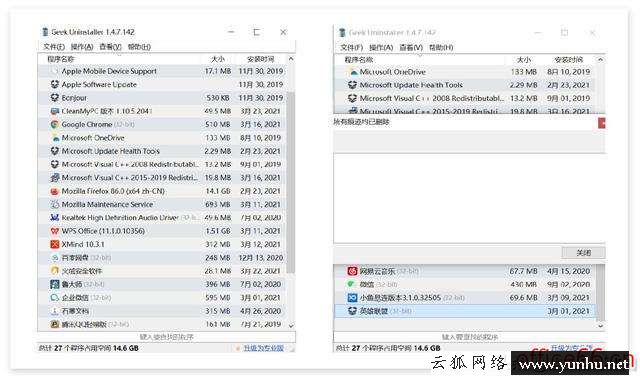Viewport: 640px width, 382px height.
Task: Click the Mozilla Firefox 86.0 icon
Action: 55,191
